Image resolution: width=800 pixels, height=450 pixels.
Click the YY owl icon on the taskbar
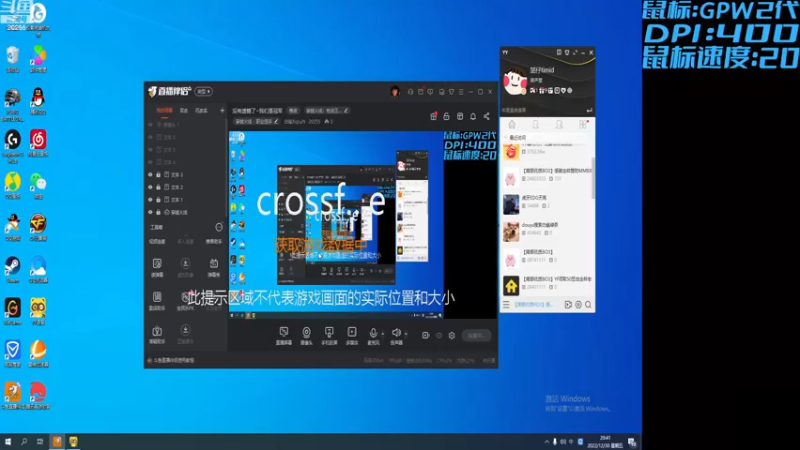(73, 442)
